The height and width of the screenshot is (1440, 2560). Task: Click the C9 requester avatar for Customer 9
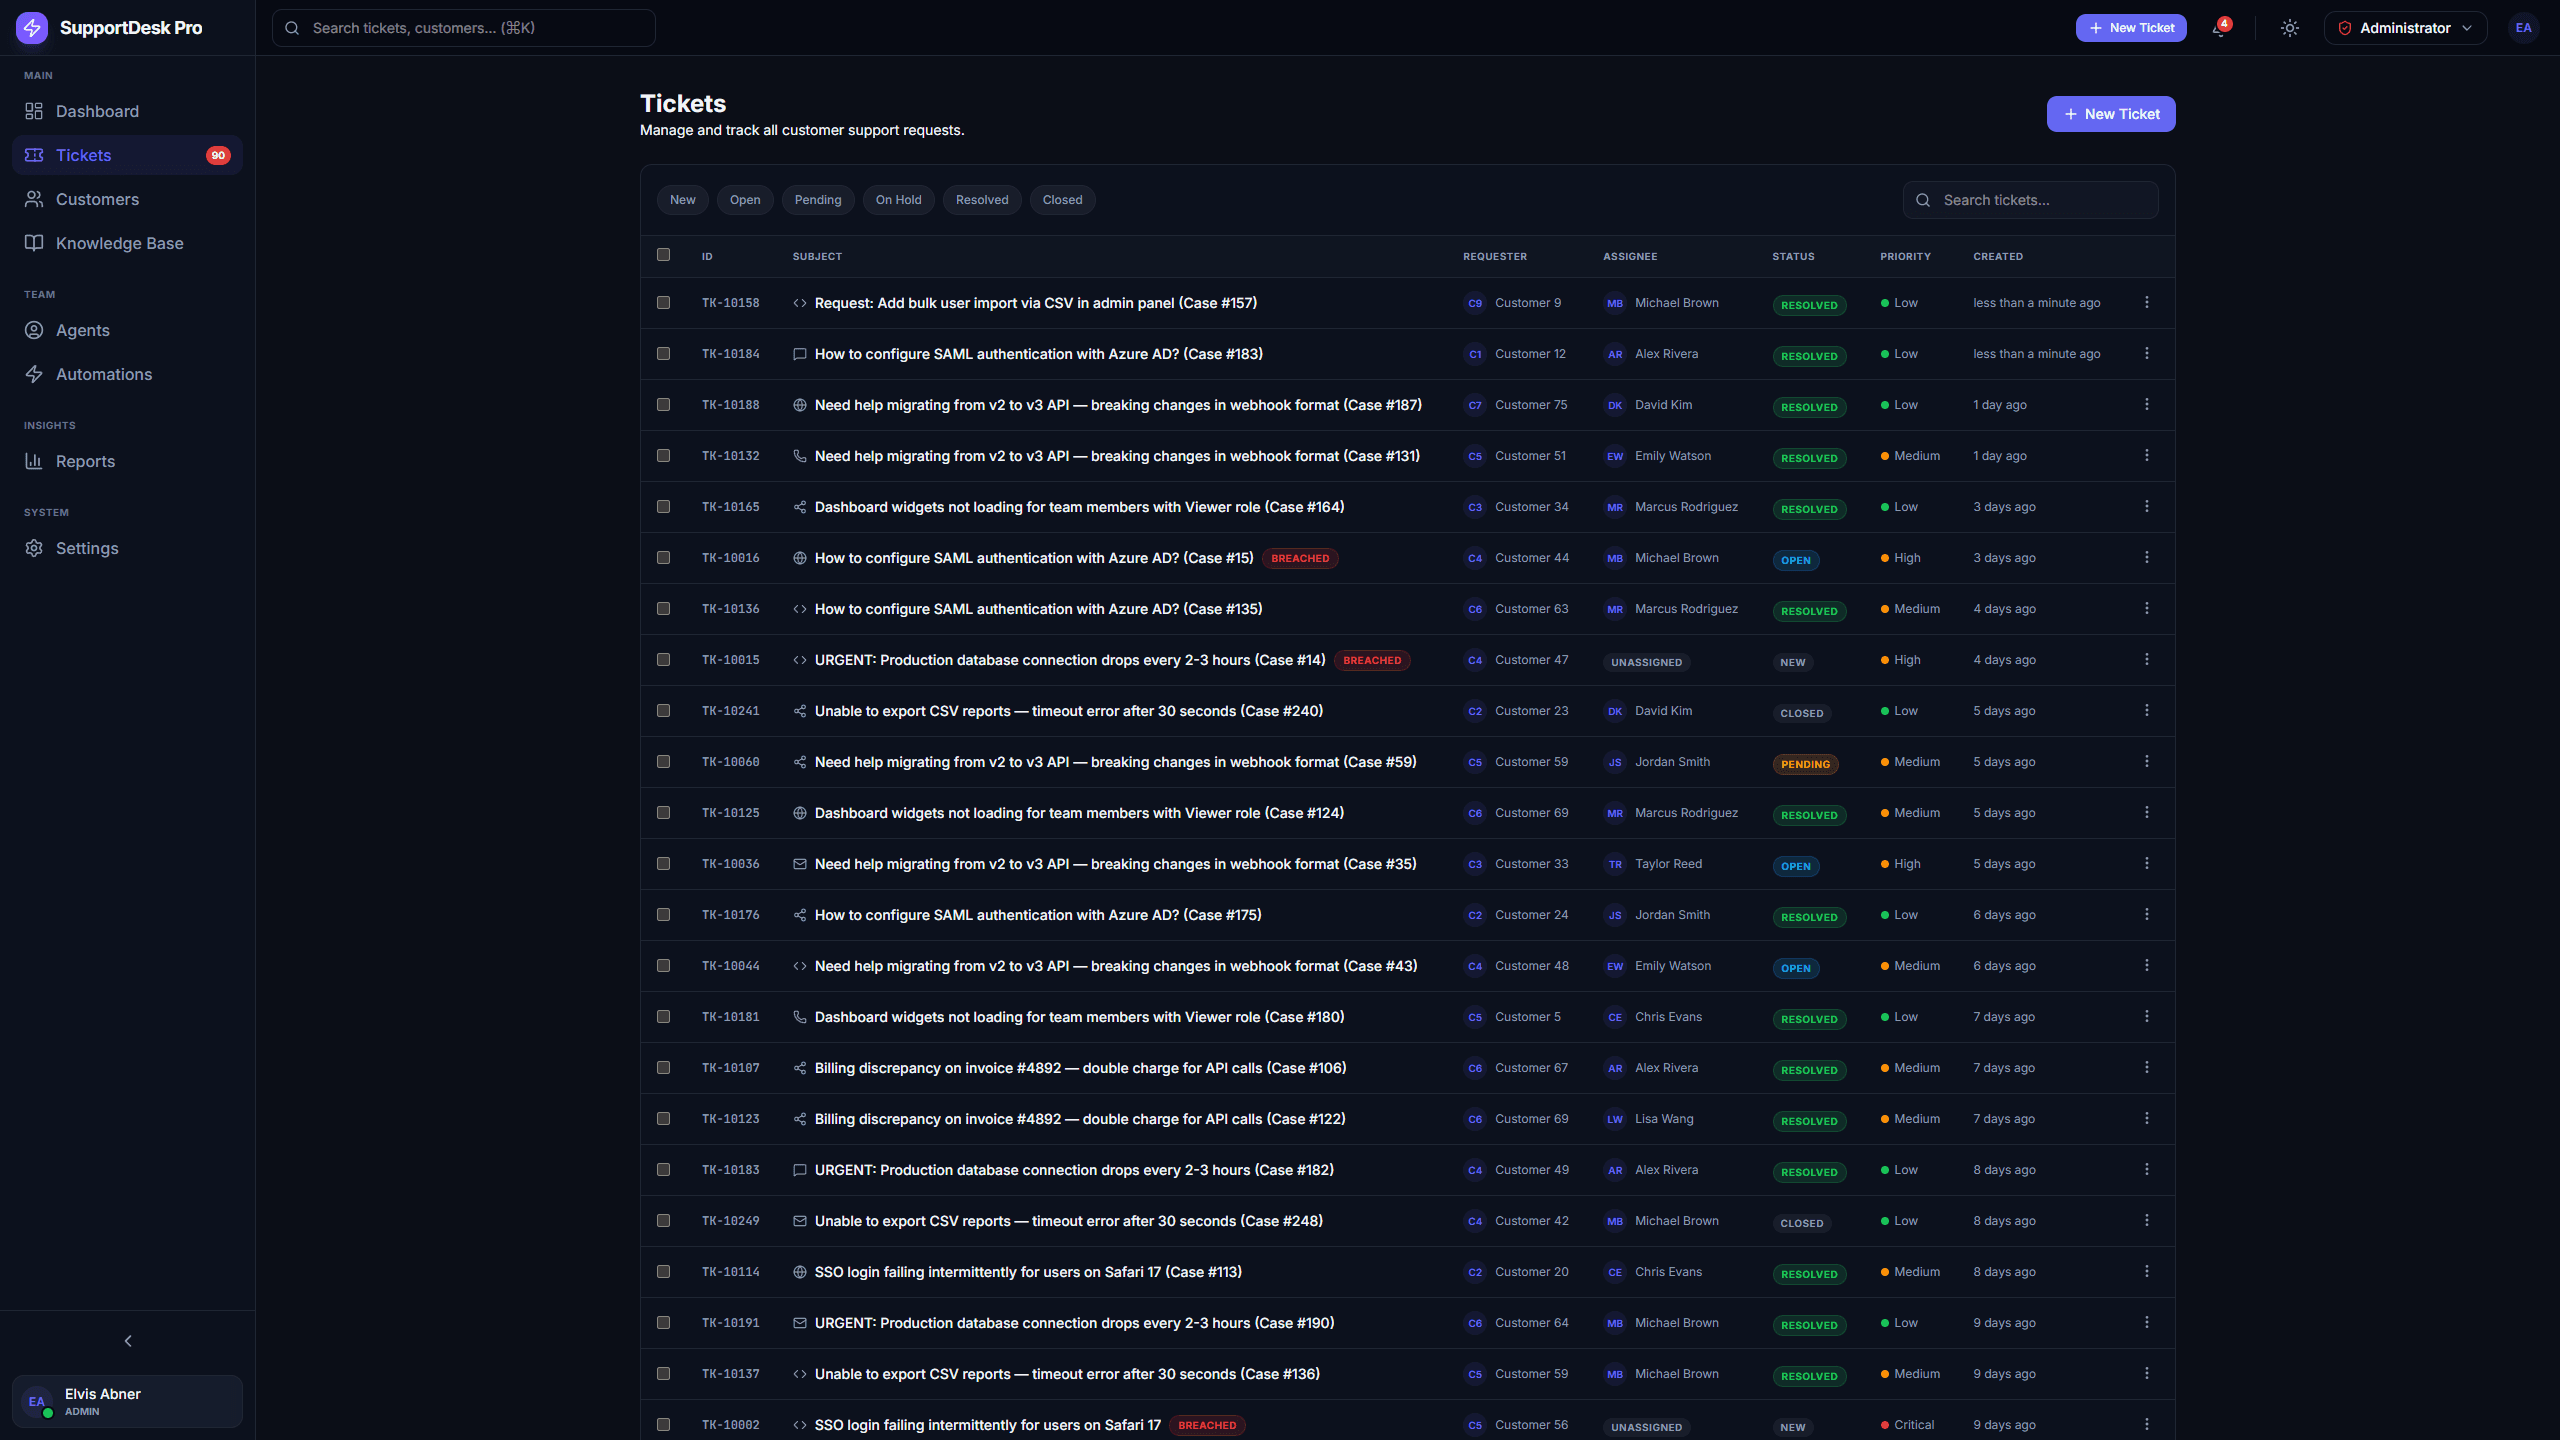tap(1475, 303)
